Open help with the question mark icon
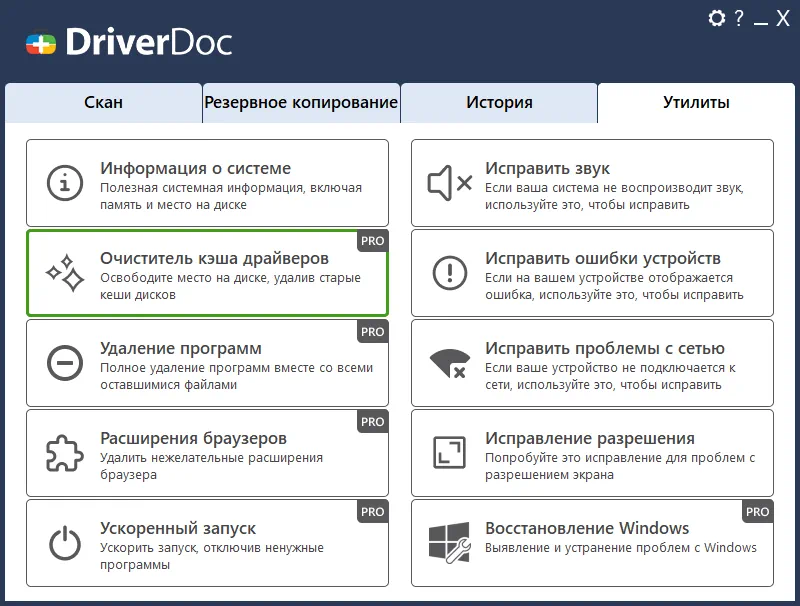Image resolution: width=800 pixels, height=606 pixels. pyautogui.click(x=738, y=18)
